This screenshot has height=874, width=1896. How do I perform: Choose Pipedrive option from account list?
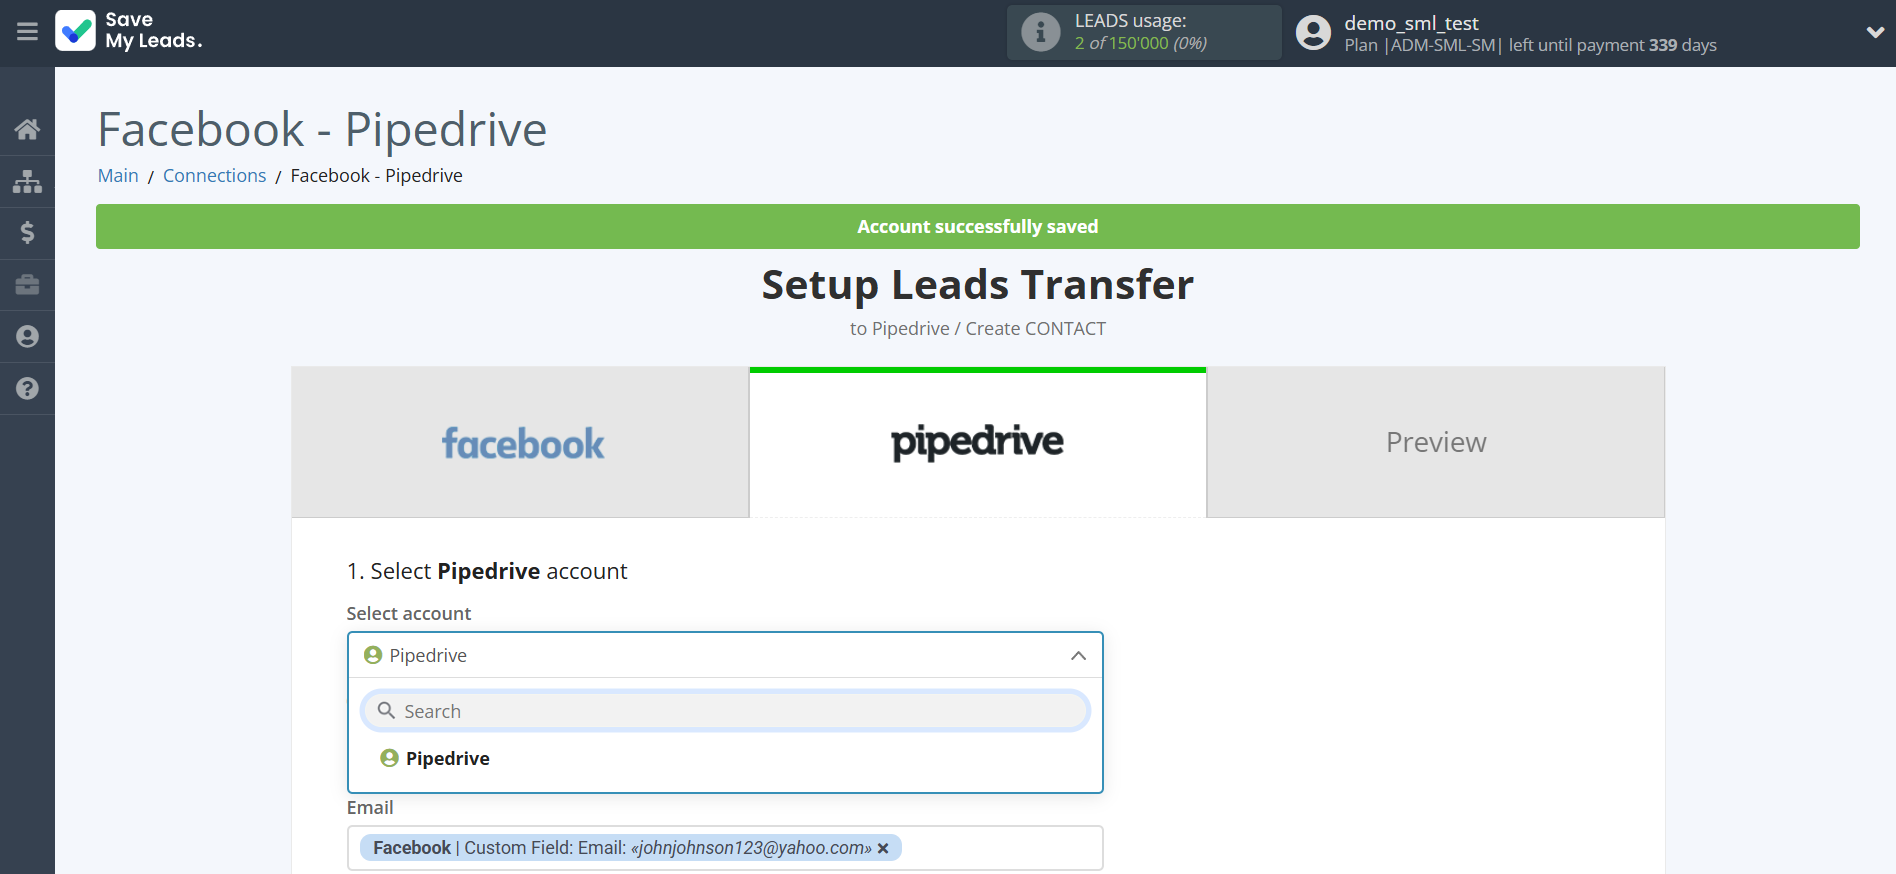point(447,759)
